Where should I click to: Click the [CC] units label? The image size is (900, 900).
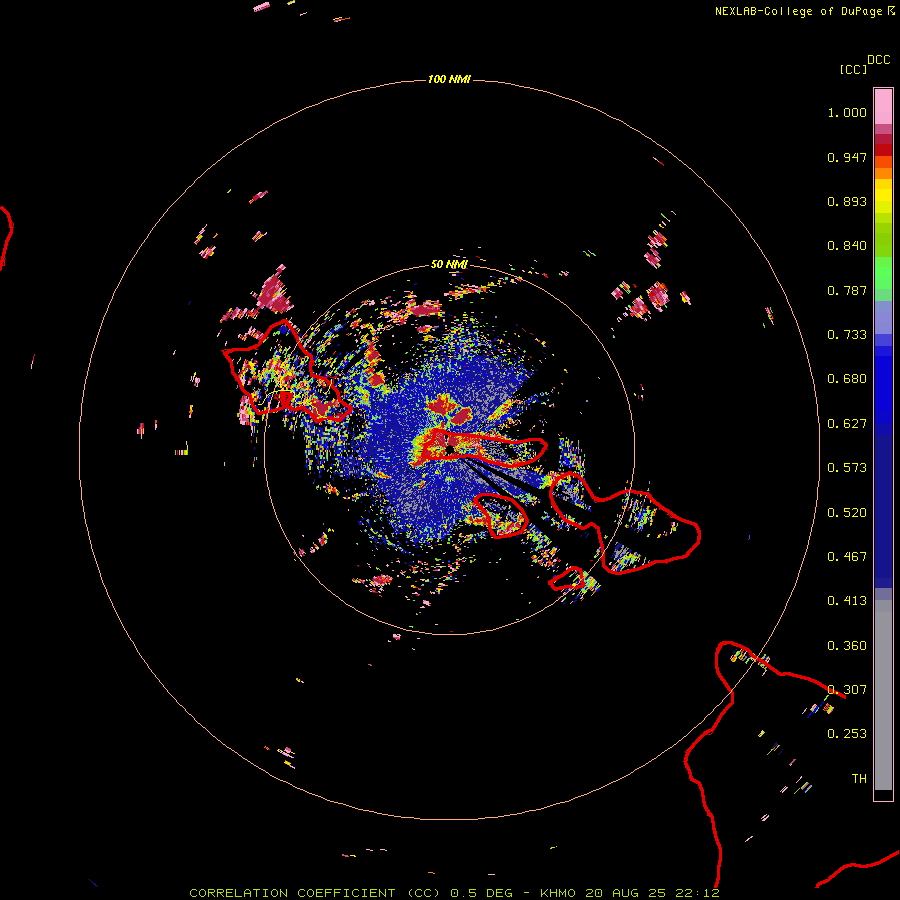click(x=853, y=69)
